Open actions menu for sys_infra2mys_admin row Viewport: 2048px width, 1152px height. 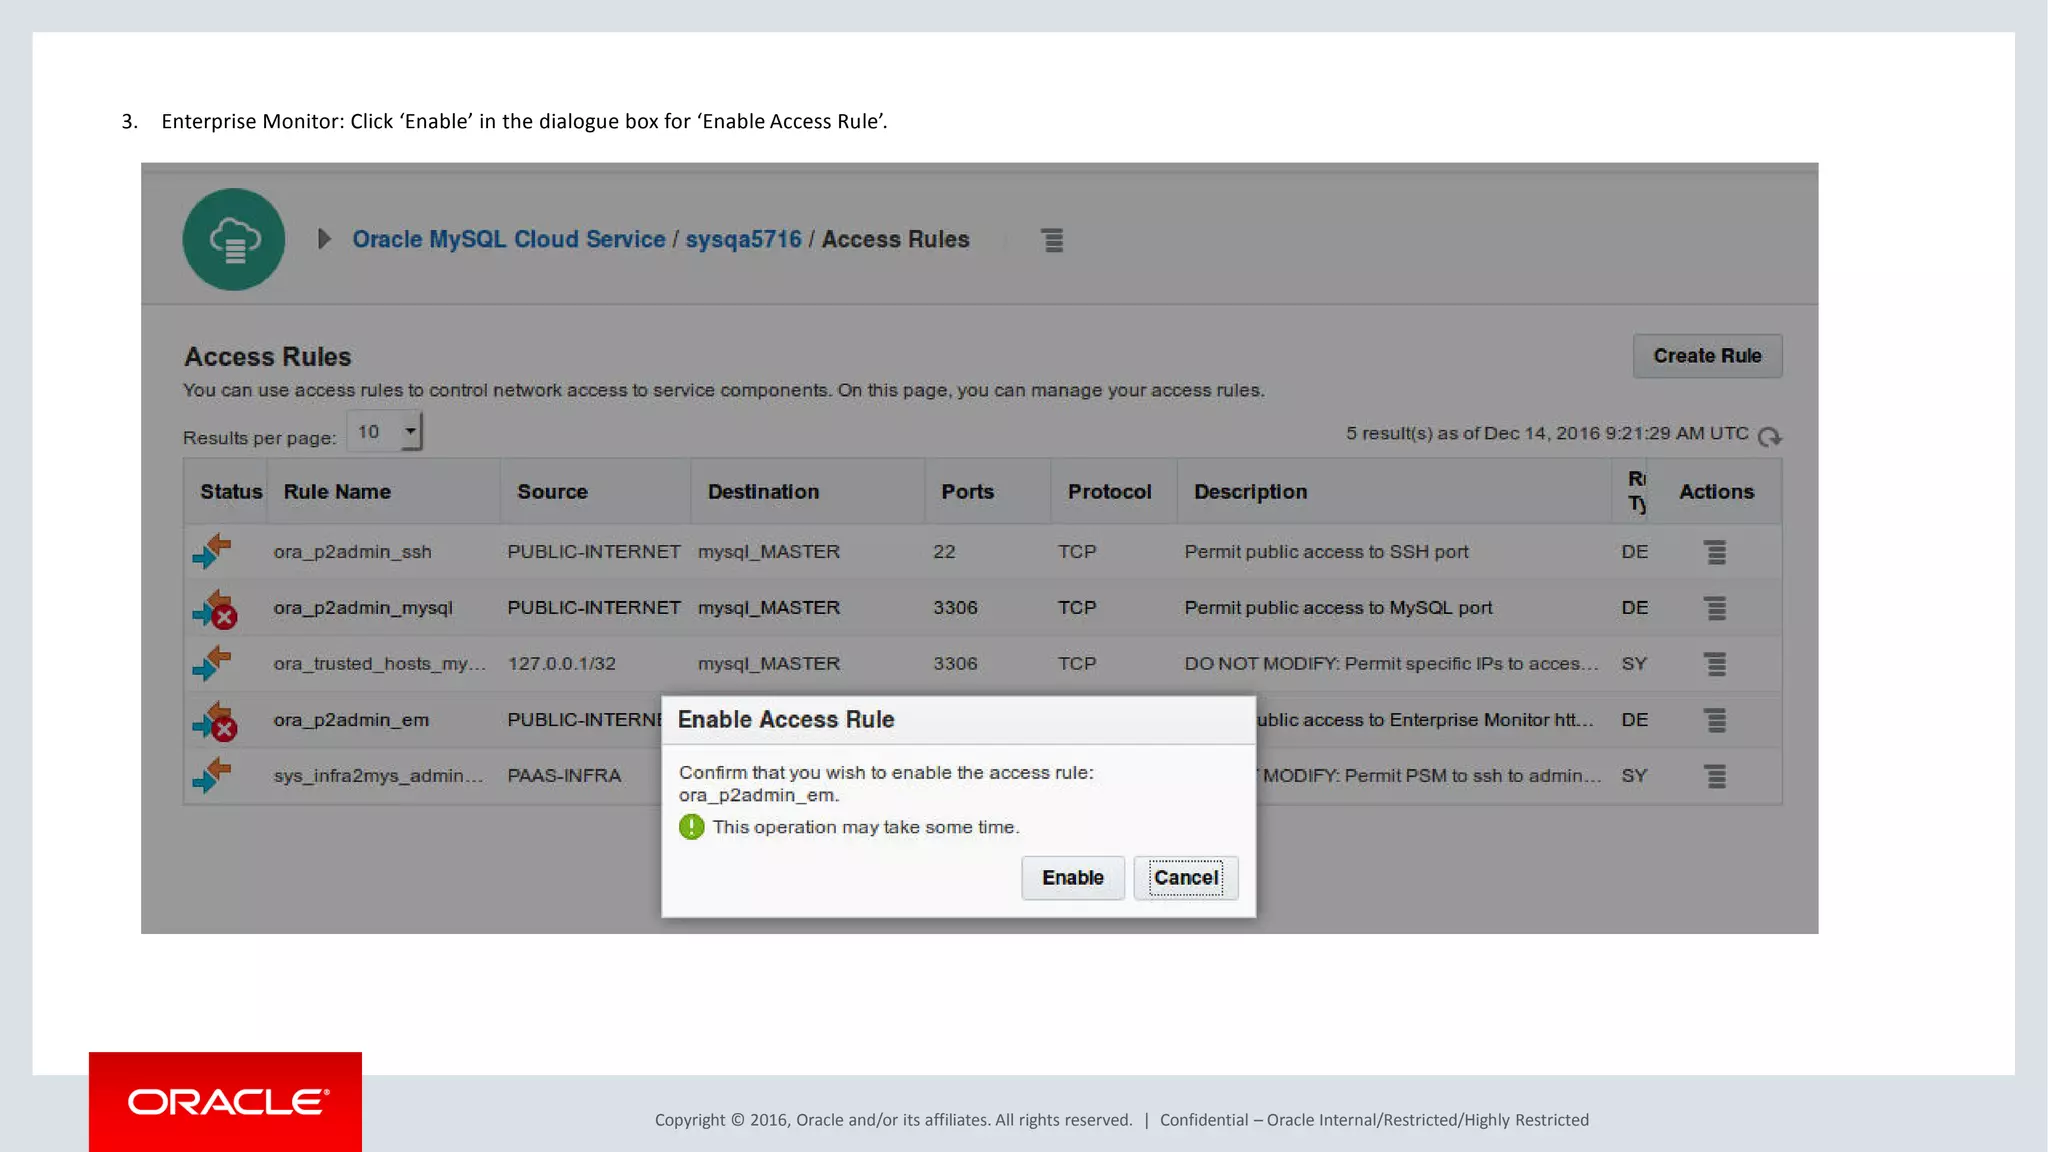point(1715,776)
